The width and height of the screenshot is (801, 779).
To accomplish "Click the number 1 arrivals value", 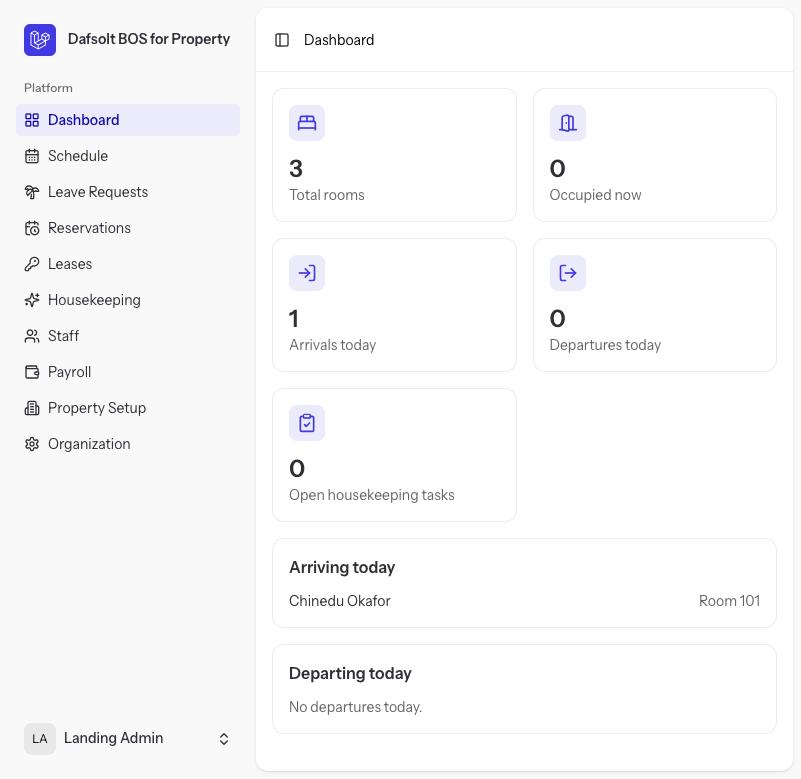I will 294,319.
